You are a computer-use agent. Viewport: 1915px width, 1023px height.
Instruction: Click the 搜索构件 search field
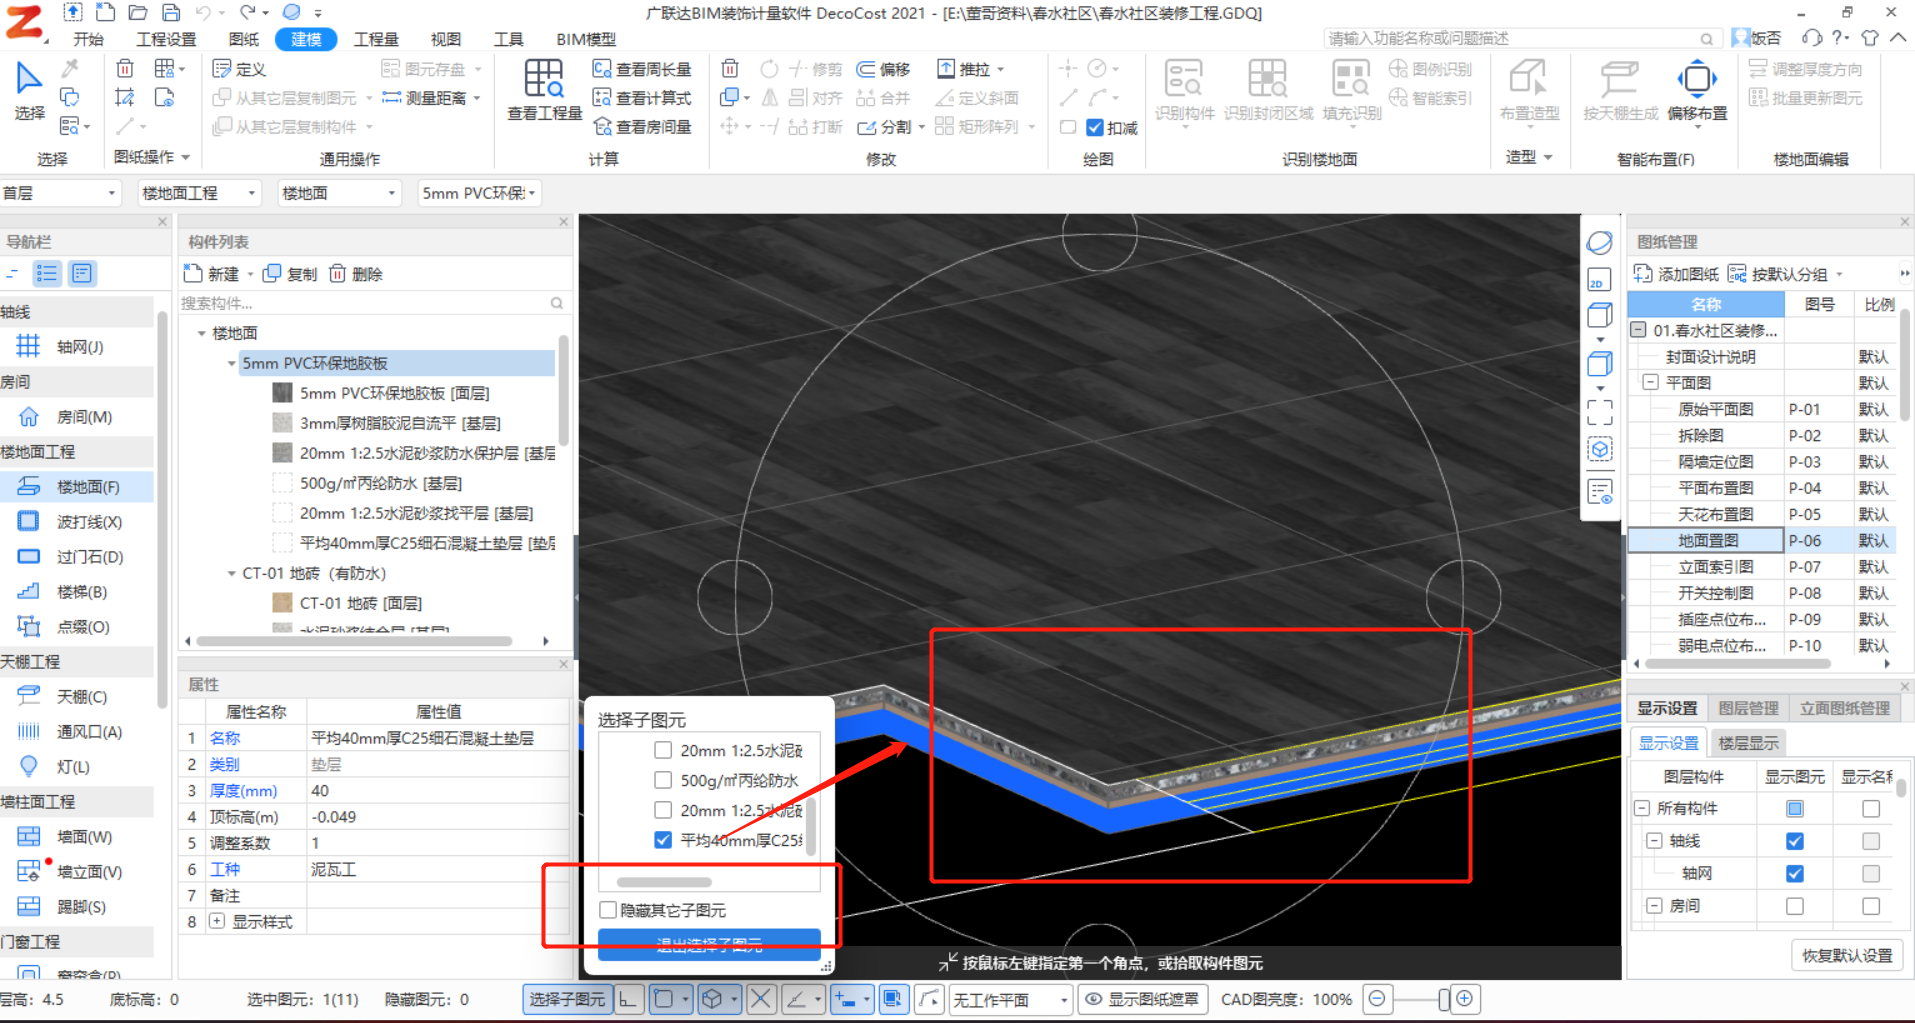(374, 303)
